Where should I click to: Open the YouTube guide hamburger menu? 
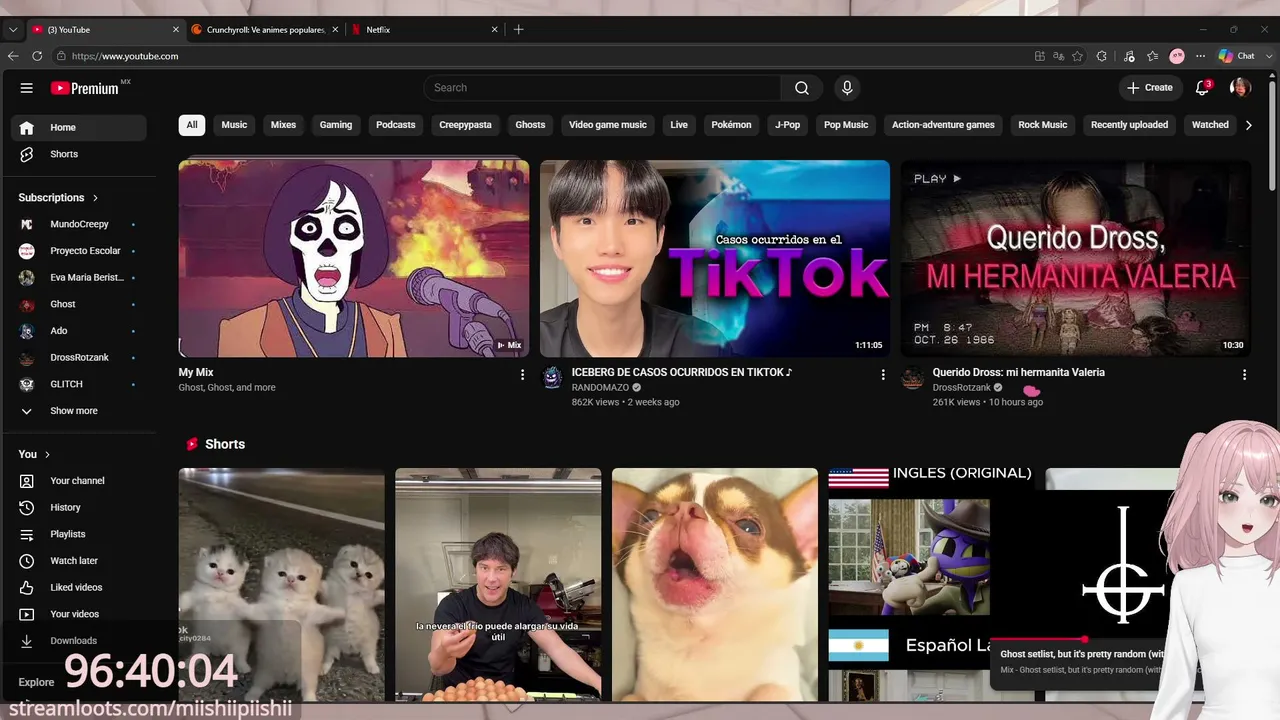[x=27, y=88]
